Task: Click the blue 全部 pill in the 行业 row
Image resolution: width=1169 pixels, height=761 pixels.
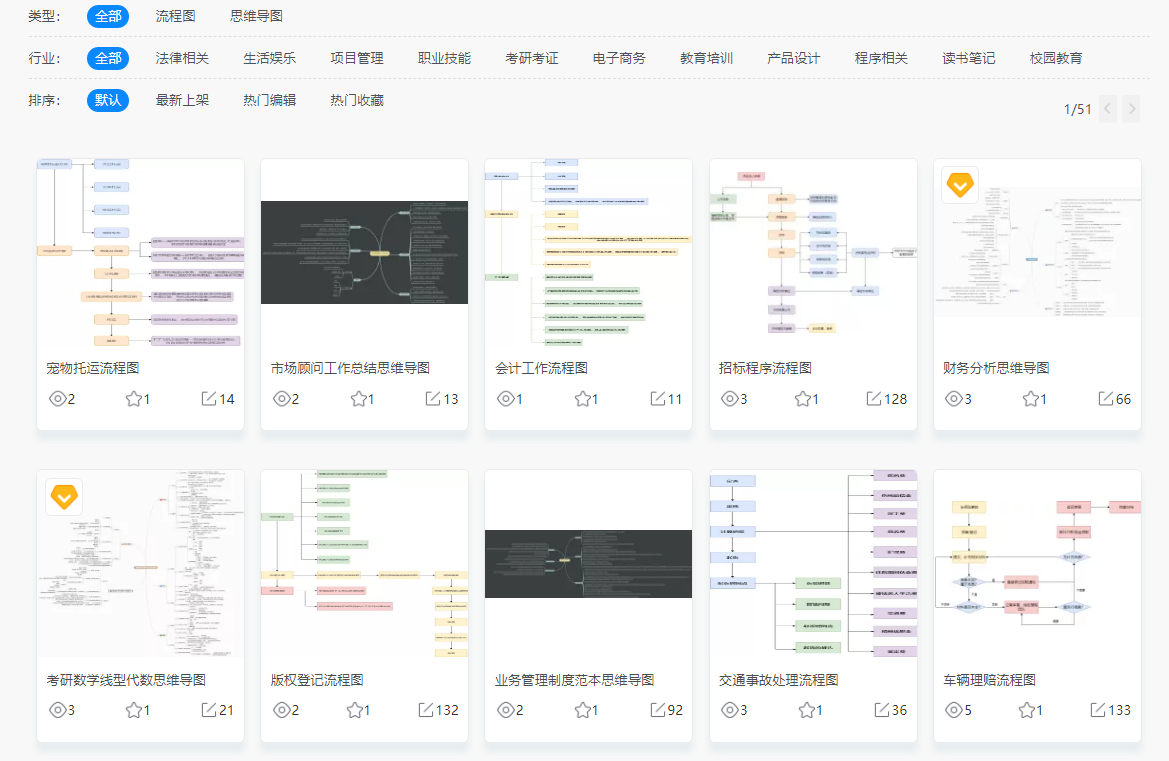Action: coord(107,59)
